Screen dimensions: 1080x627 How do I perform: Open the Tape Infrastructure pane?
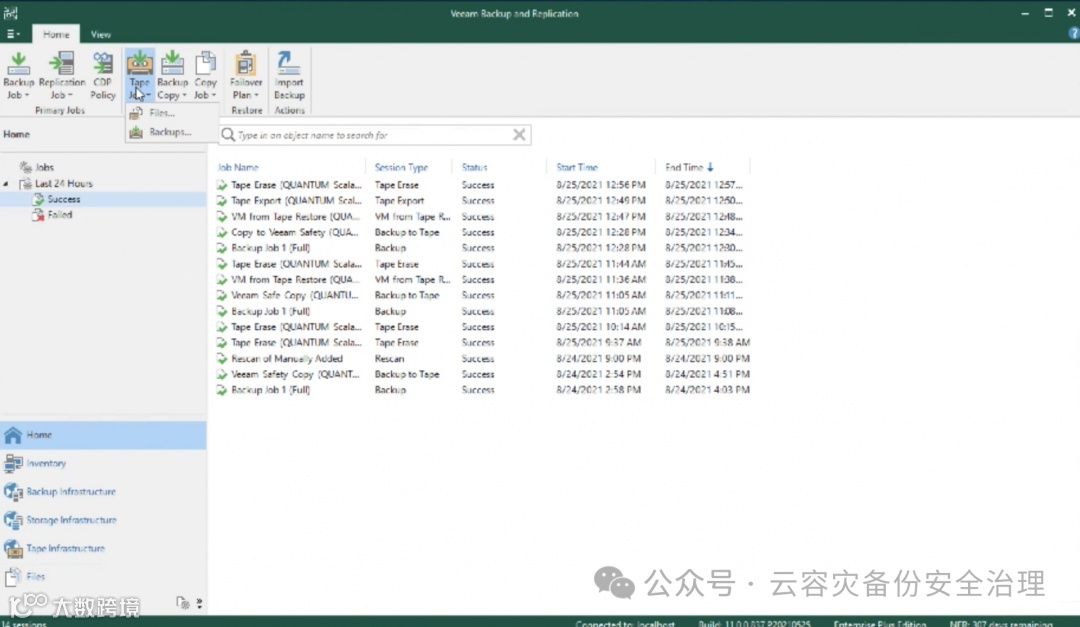[x=103, y=548]
